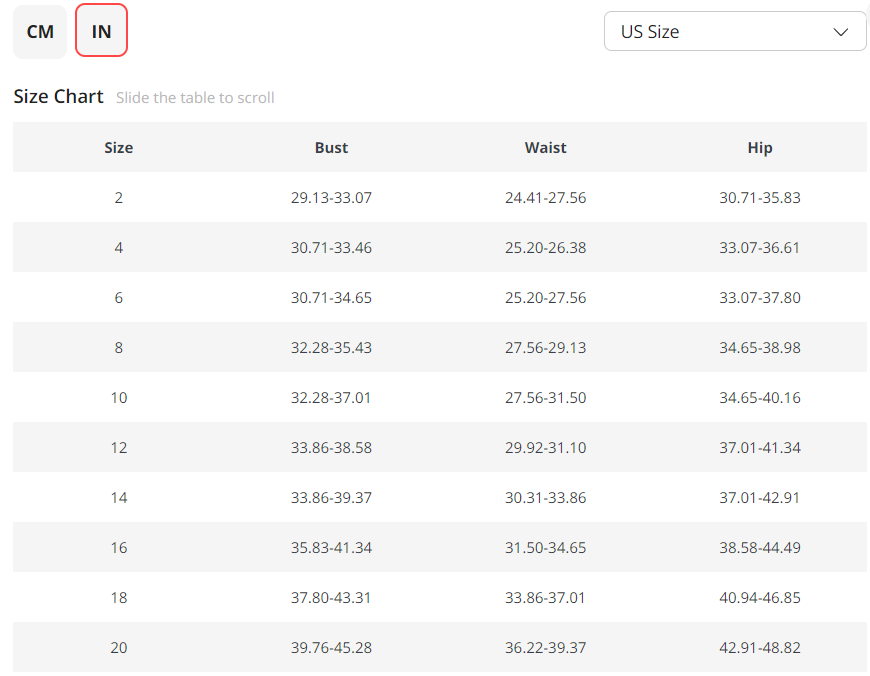This screenshot has height=676, width=870.
Task: Click the Bust column header
Action: 331,147
